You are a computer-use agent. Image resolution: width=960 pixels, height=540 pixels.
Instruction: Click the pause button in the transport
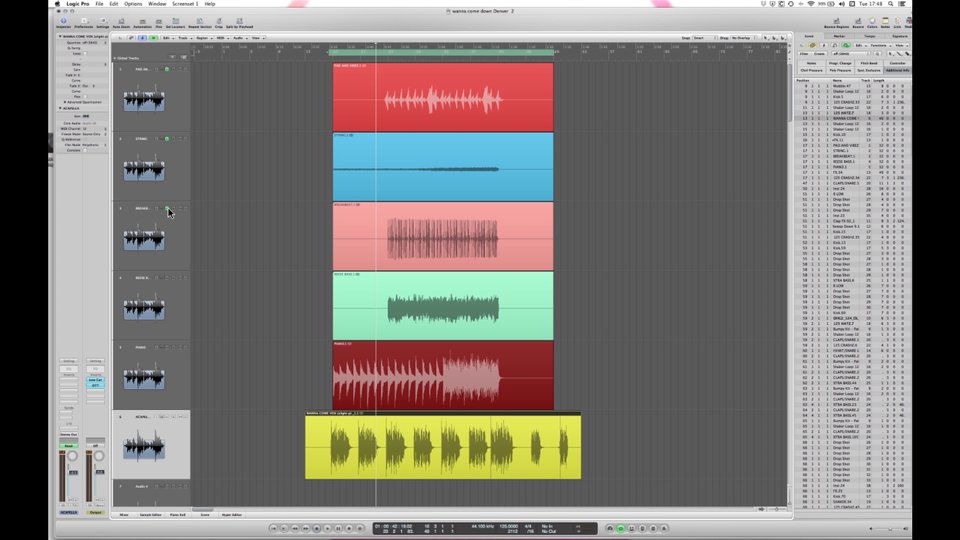click(x=338, y=528)
